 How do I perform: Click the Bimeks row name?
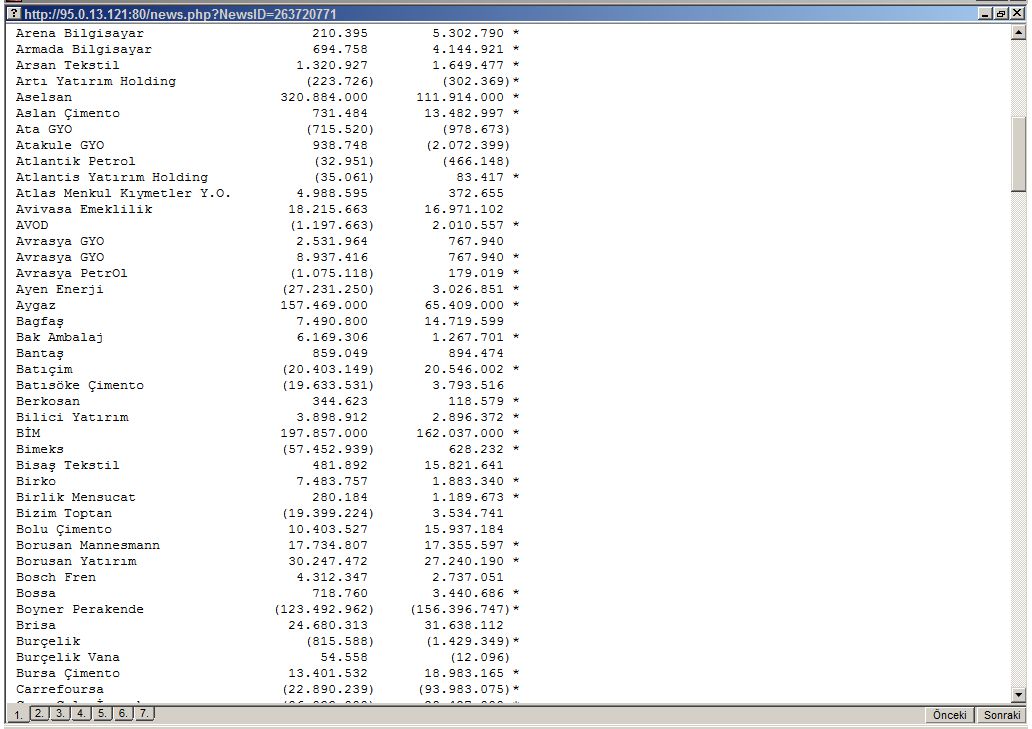[40, 449]
